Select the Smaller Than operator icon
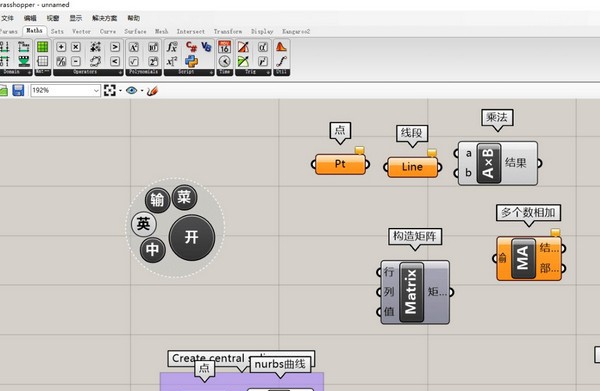This screenshot has height=391, width=600. coord(115,61)
